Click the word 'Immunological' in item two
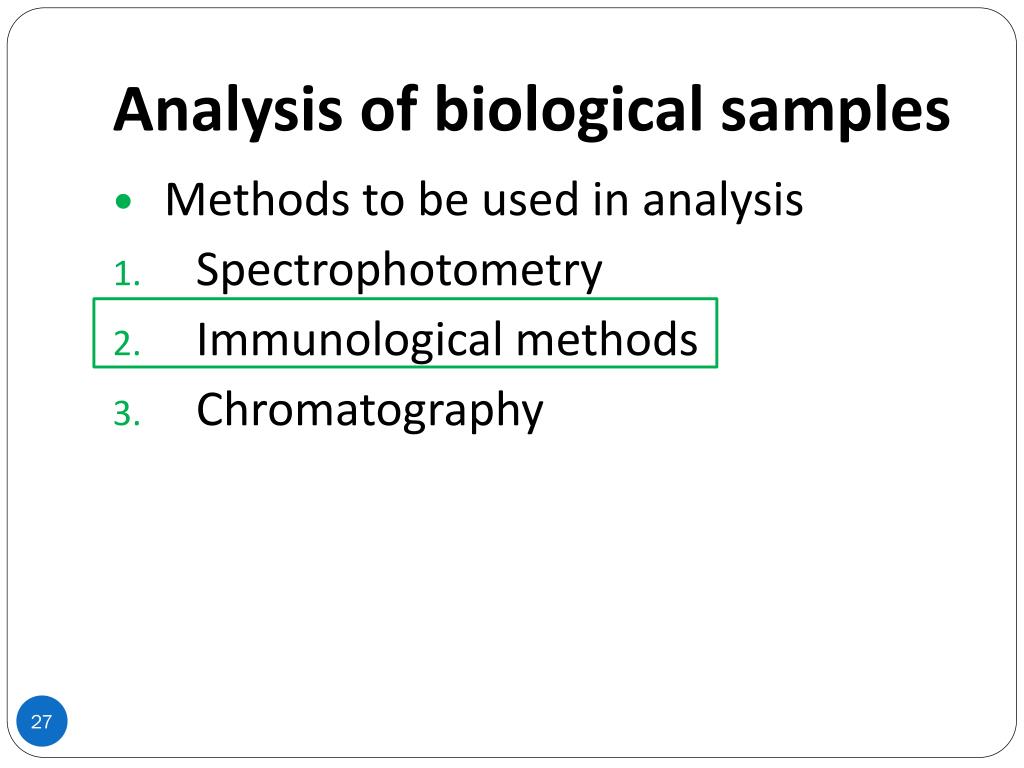Image resolution: width=1024 pixels, height=768 pixels. pos(349,340)
